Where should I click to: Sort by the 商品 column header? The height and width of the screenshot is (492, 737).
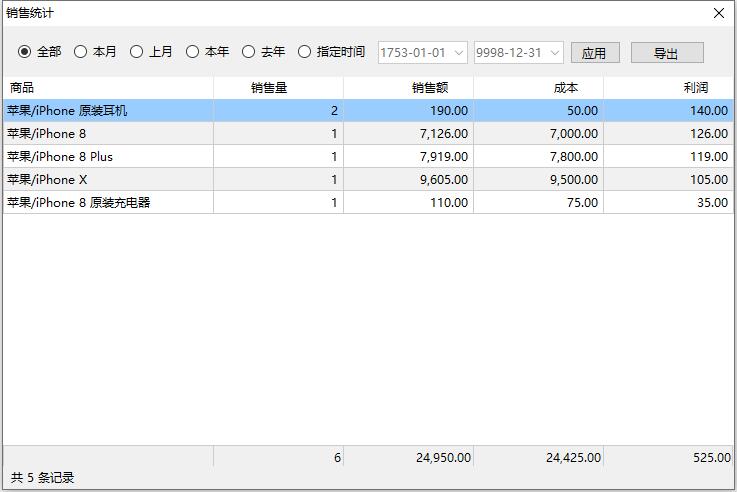pos(108,87)
